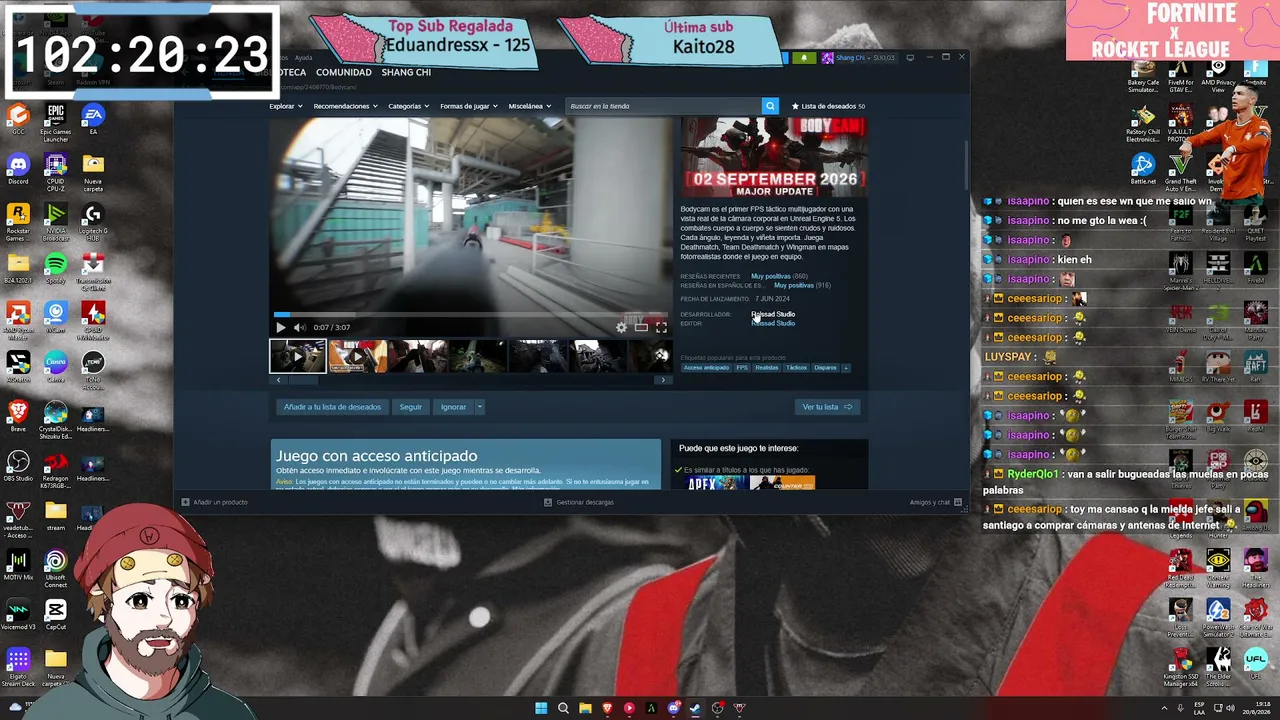Open the Categorías dropdown

(x=408, y=106)
